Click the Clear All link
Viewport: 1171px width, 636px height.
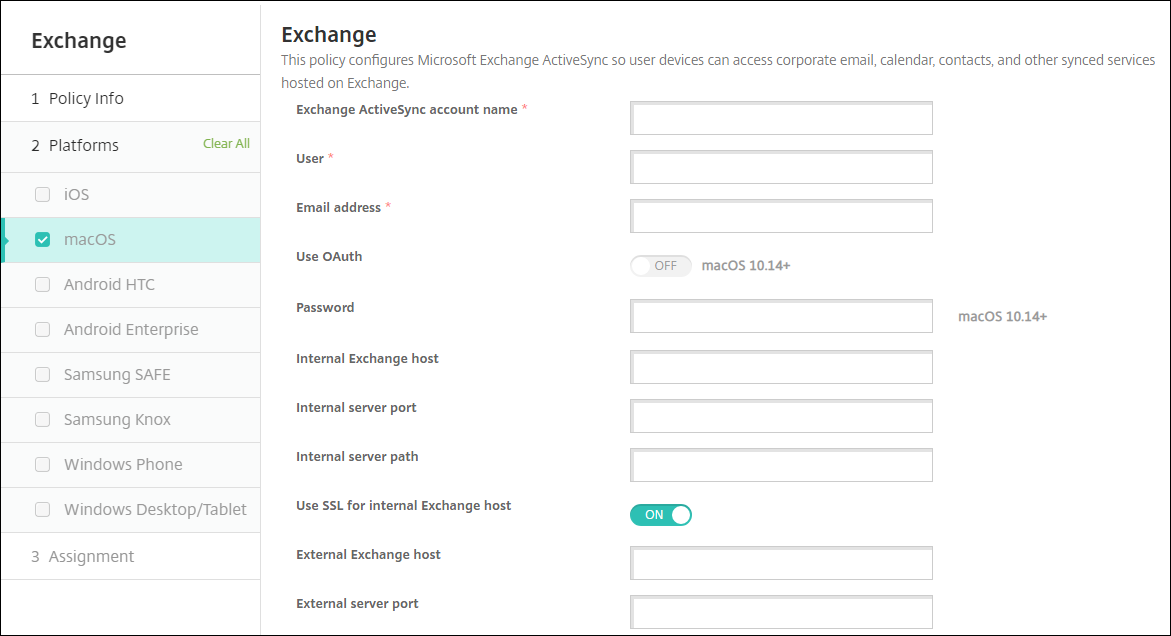tap(226, 144)
